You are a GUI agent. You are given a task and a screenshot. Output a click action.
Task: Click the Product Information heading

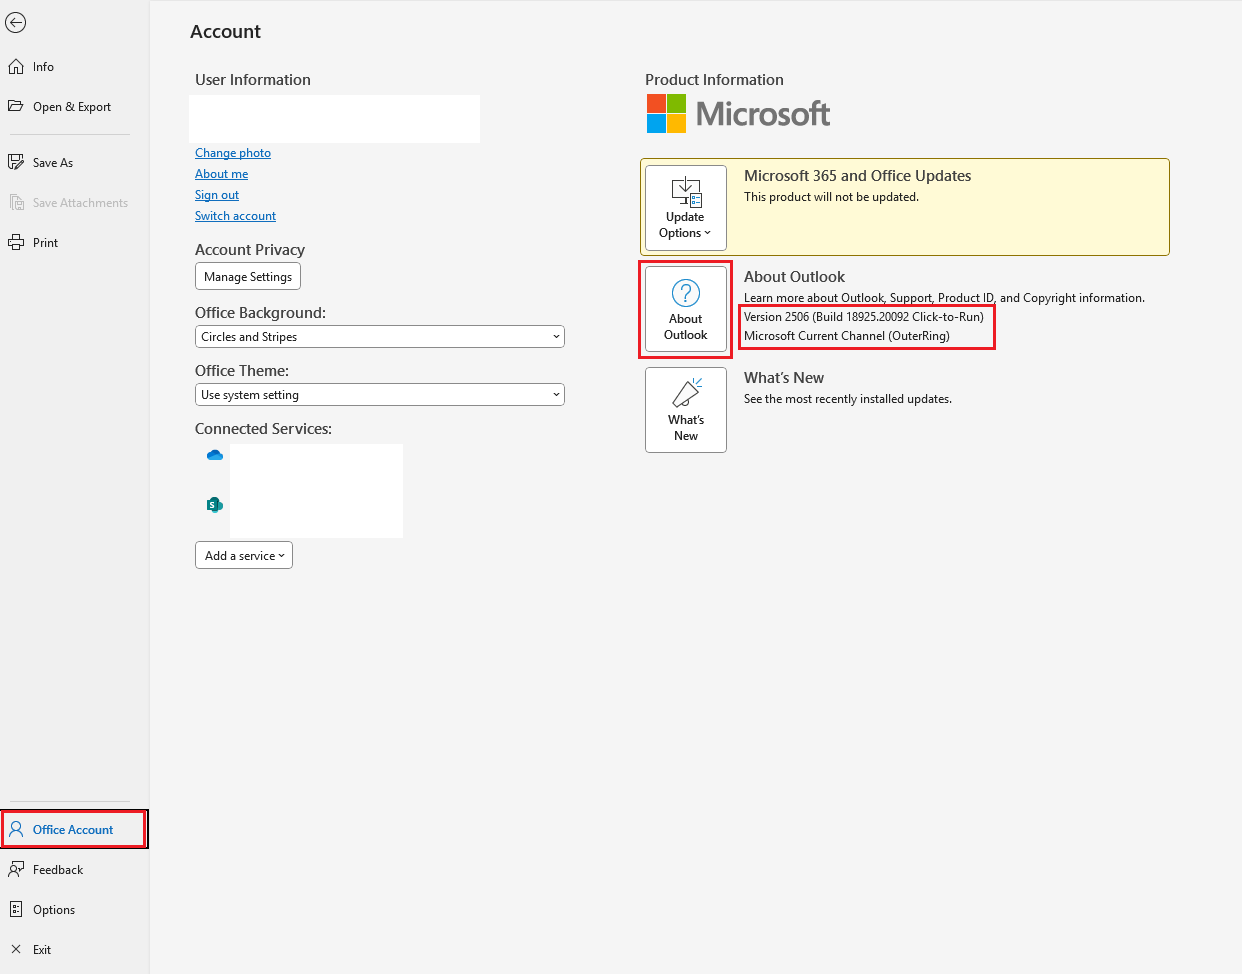point(714,80)
